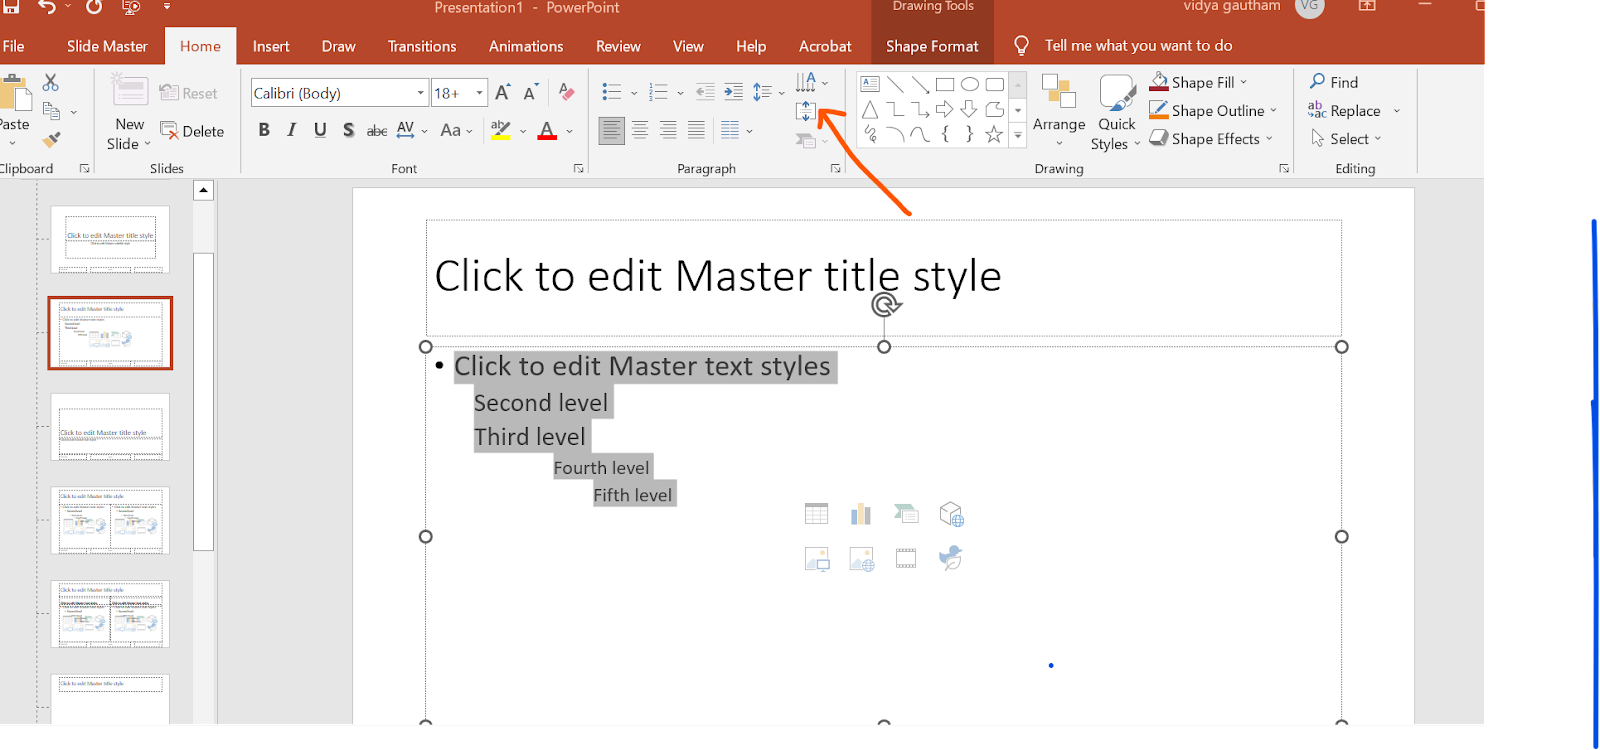This screenshot has height=750, width=1600.
Task: Select the Isosceles Triangle shape
Action: point(870,109)
